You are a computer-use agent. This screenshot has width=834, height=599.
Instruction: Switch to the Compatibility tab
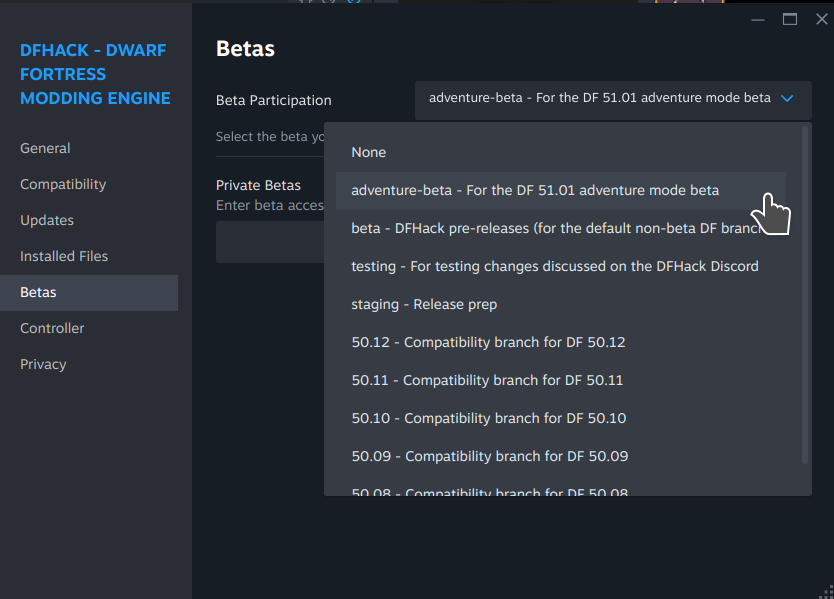click(63, 184)
